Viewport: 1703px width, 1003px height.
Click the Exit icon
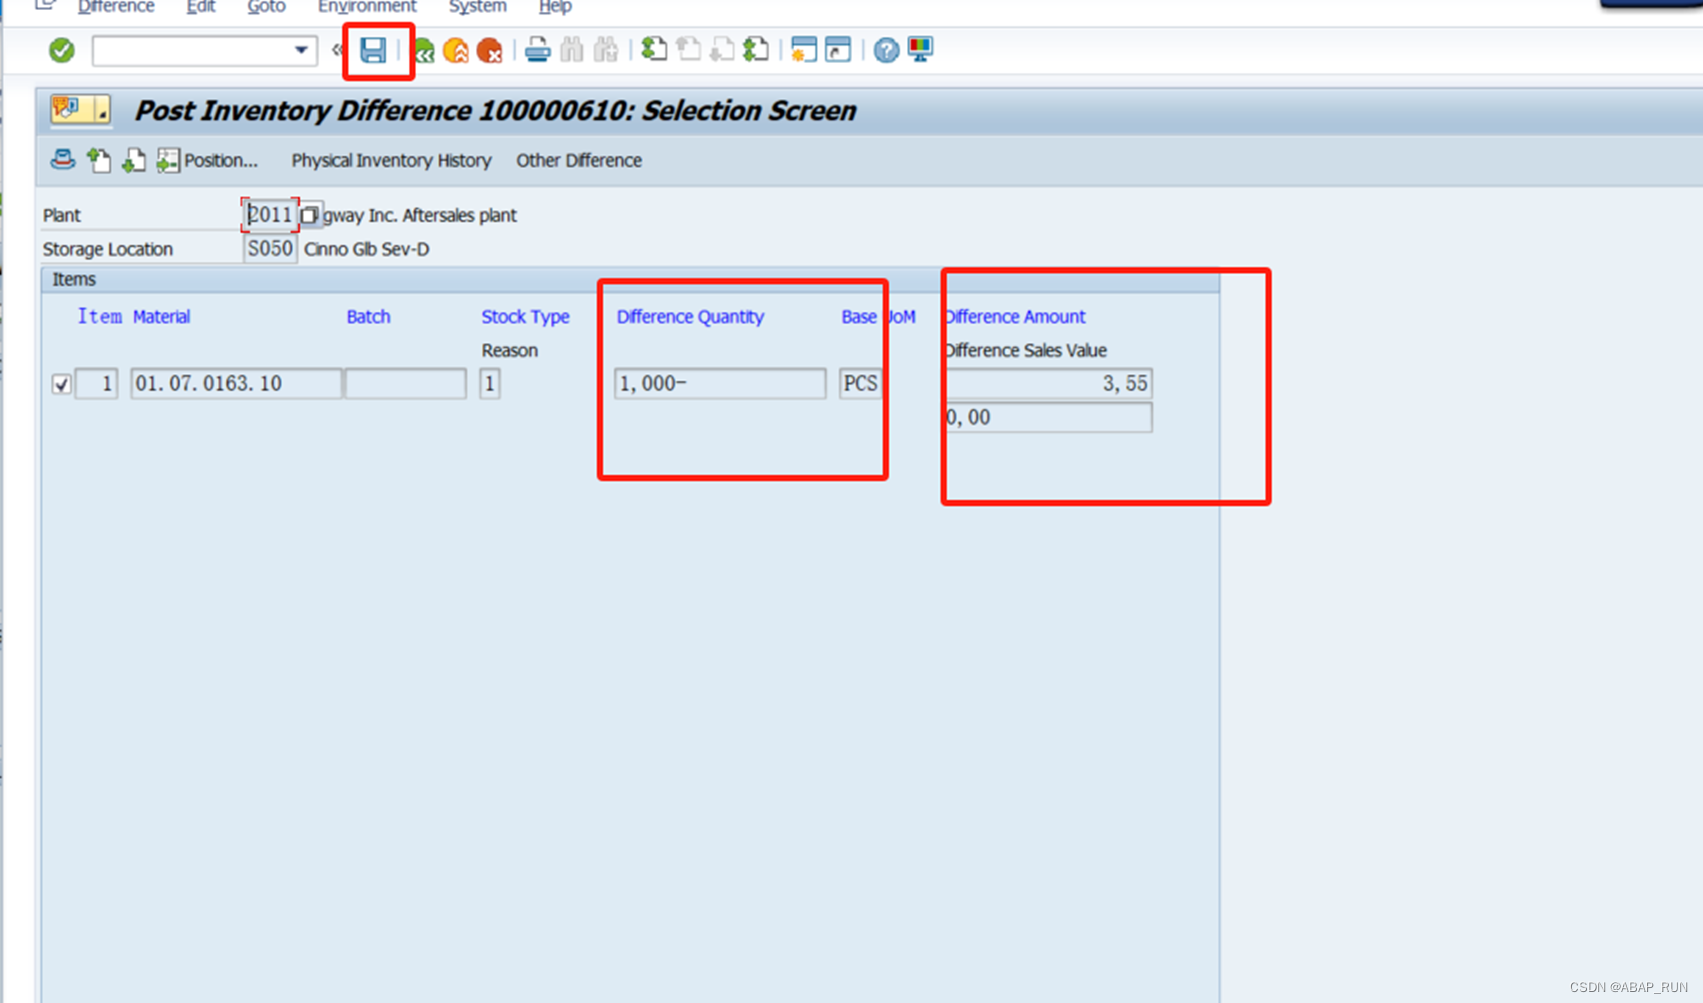456,50
